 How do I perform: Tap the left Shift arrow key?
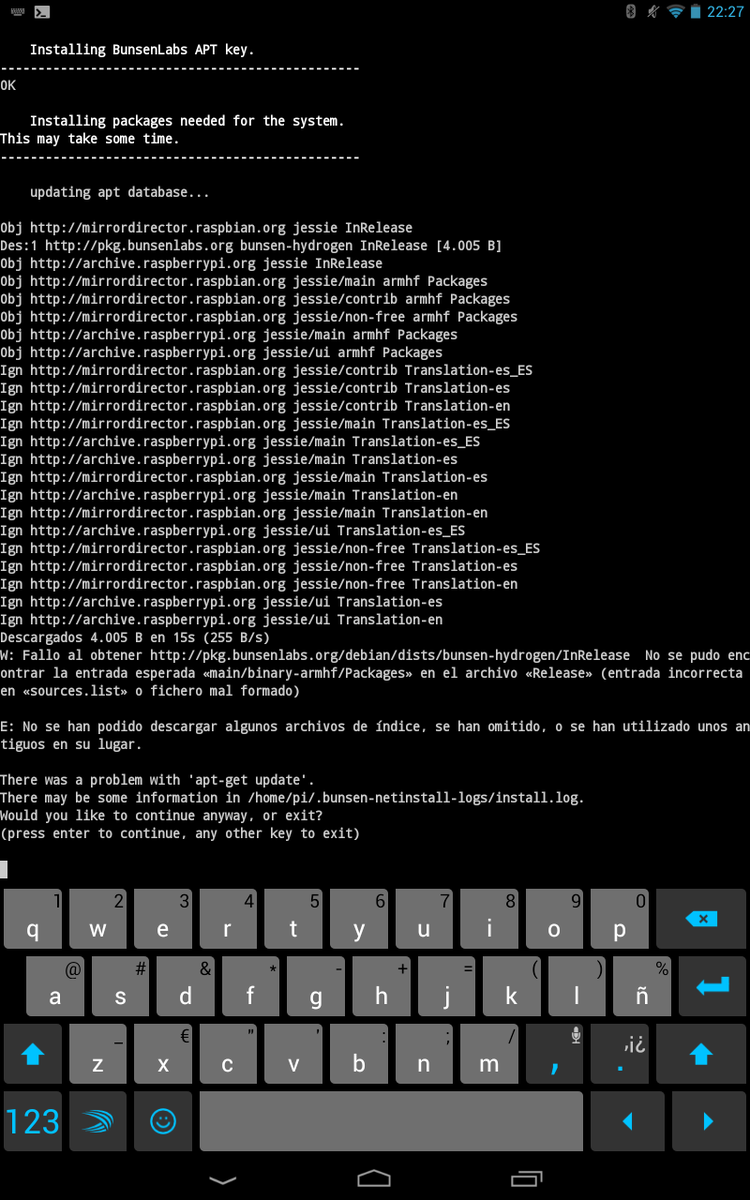click(x=33, y=1053)
